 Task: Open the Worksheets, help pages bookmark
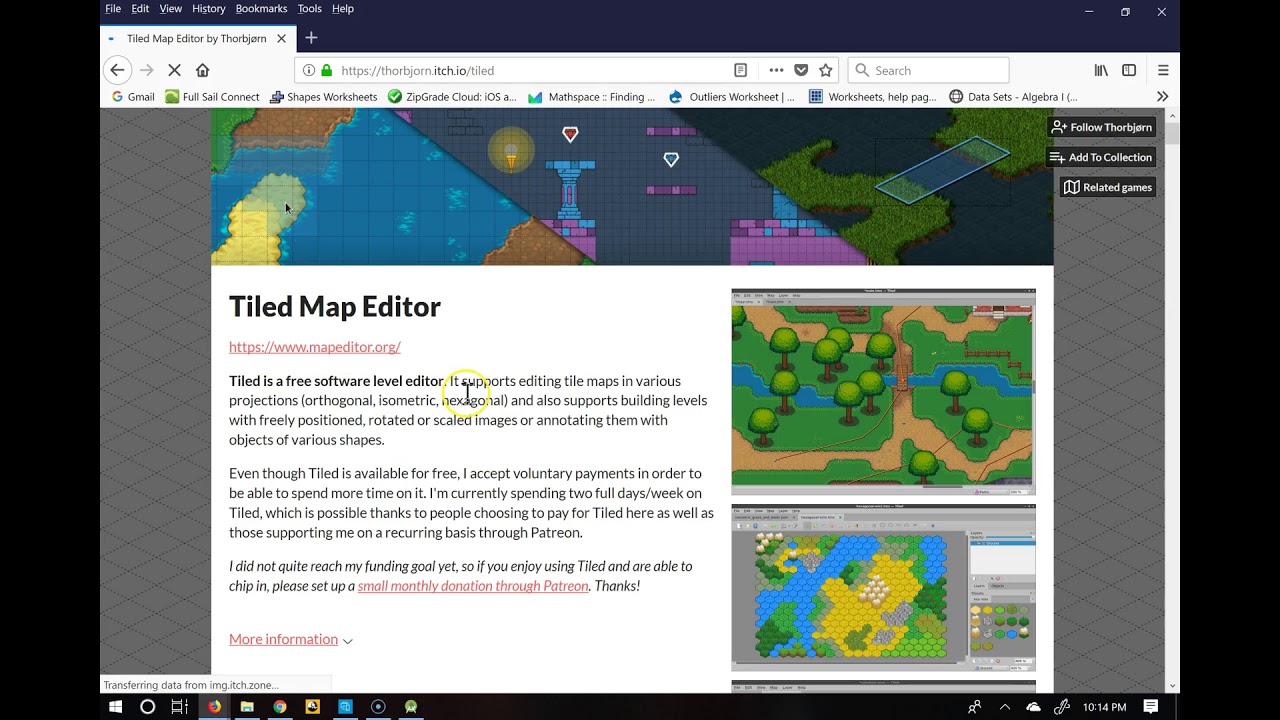(x=872, y=97)
